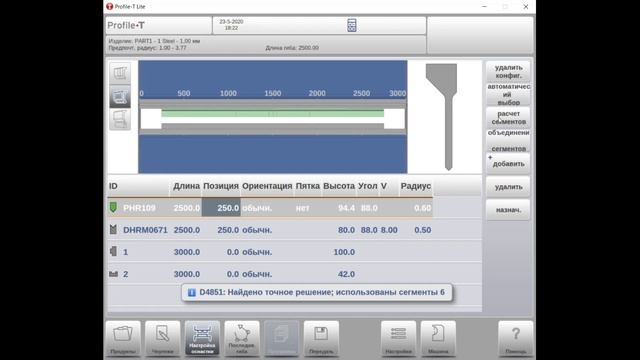Viewport: 640px width, 360px height.
Task: Click the Угол column header
Action: [368, 186]
